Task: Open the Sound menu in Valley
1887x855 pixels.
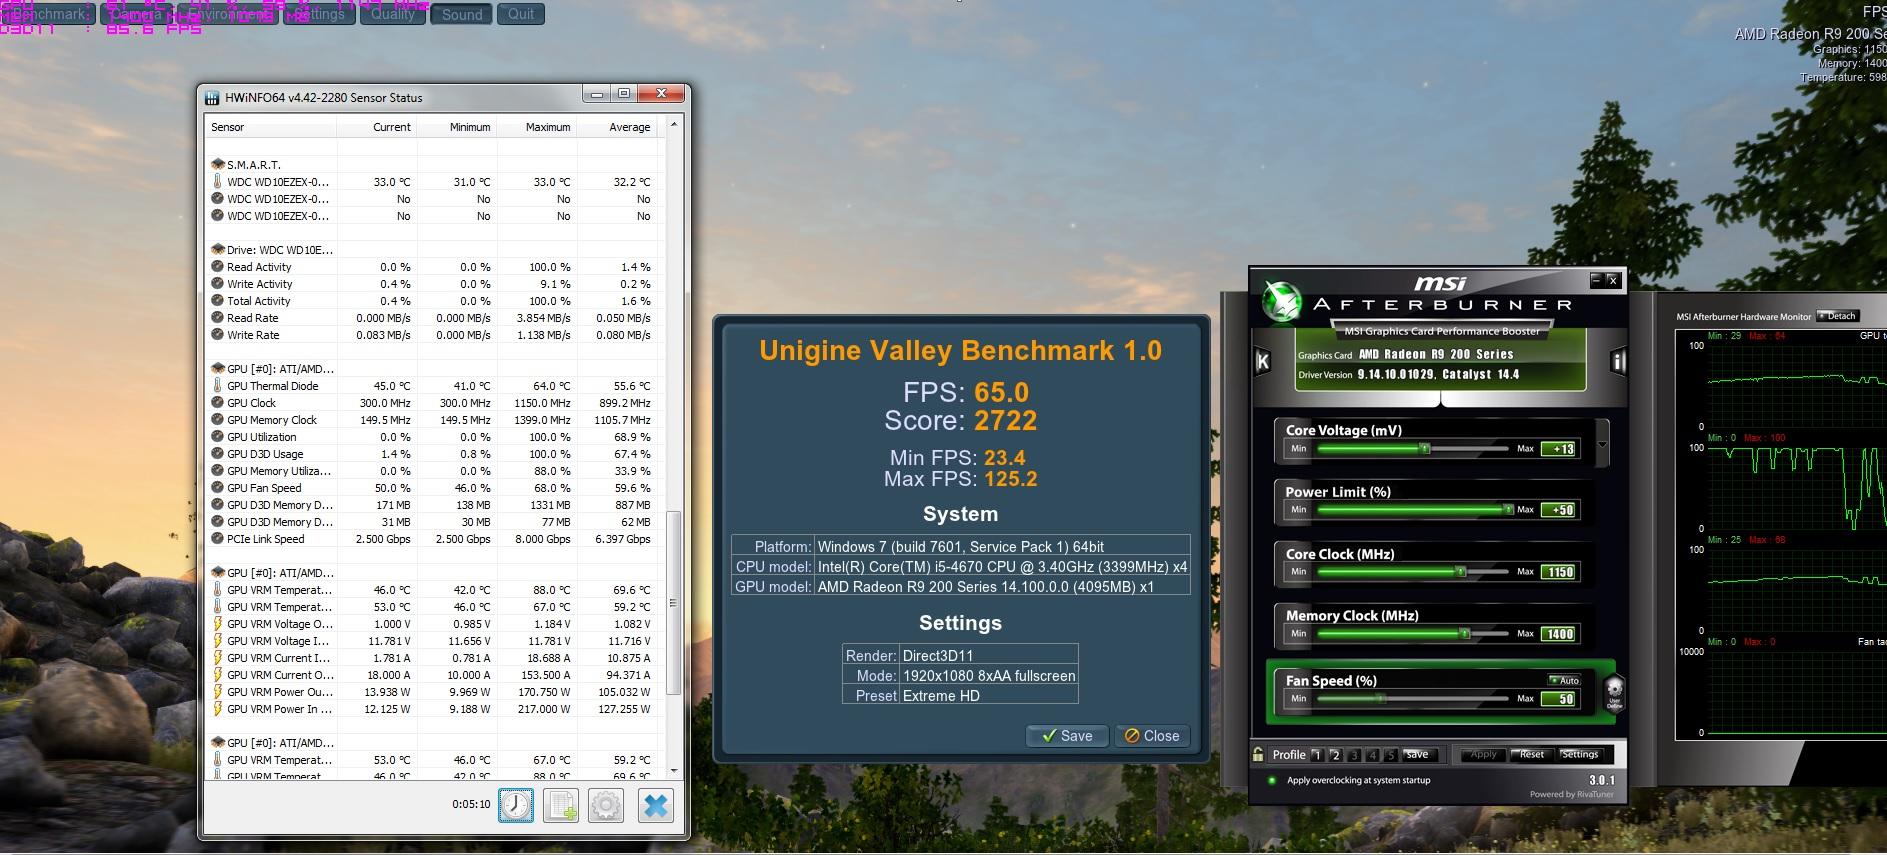Action: pyautogui.click(x=462, y=14)
